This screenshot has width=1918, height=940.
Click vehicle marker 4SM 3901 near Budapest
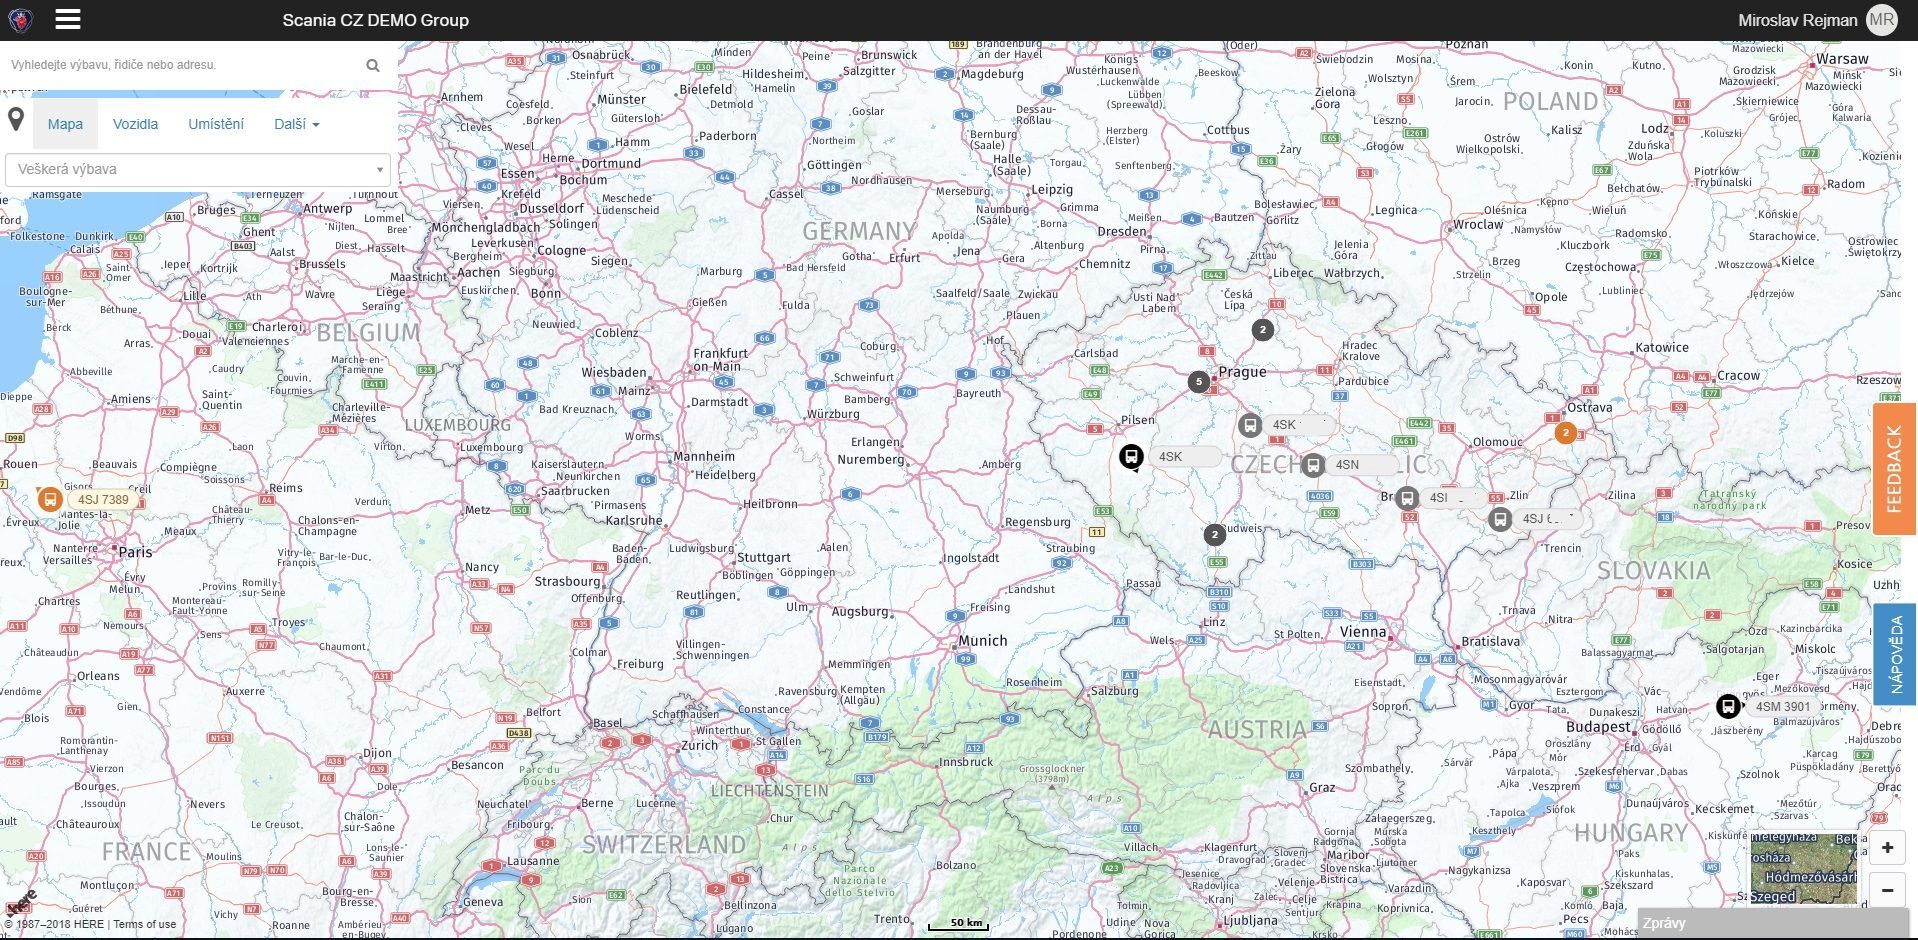1727,706
